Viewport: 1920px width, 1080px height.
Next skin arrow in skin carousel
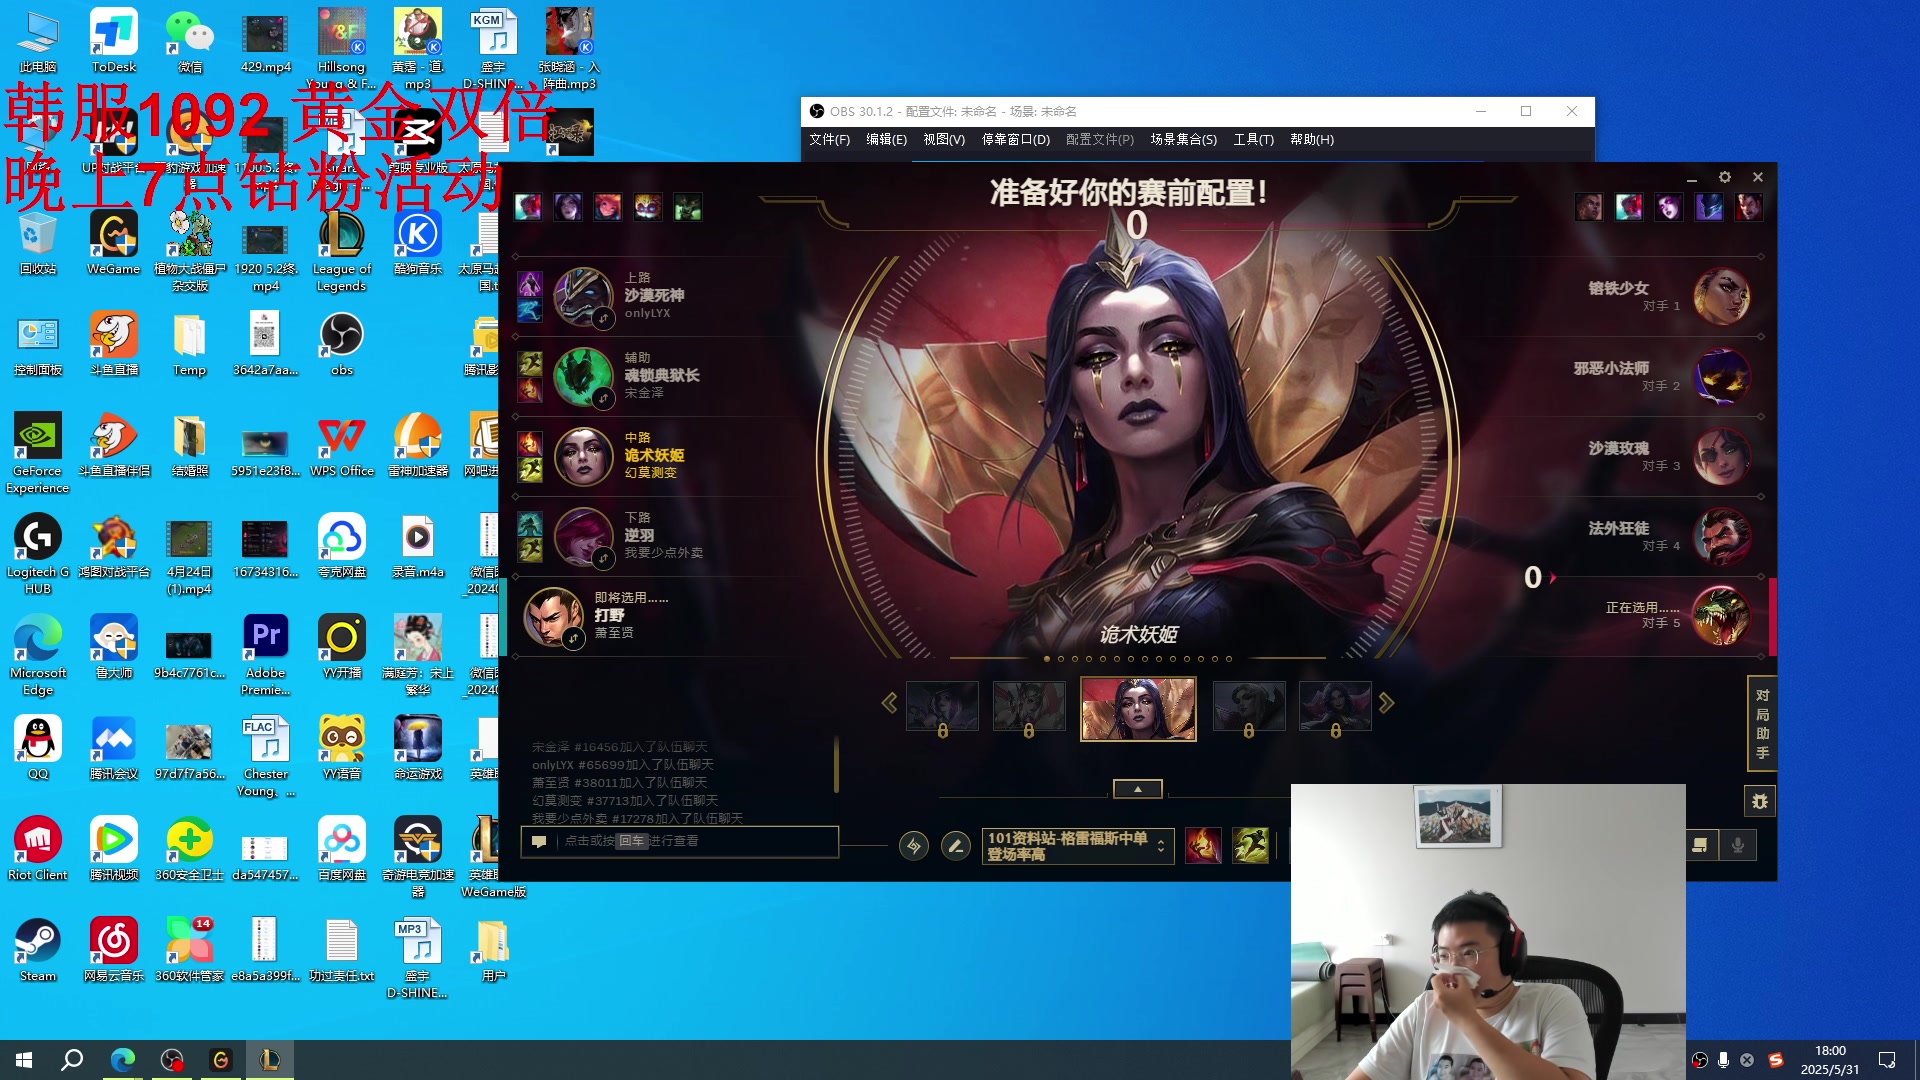coord(1386,703)
